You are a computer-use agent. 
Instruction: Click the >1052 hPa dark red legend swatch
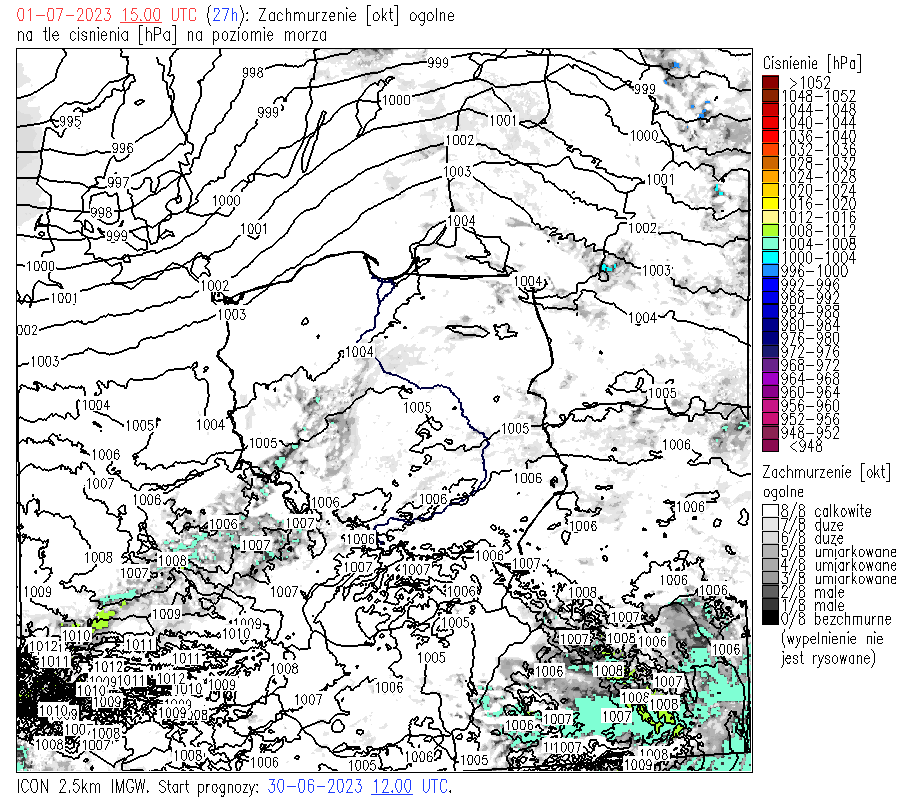(x=770, y=83)
